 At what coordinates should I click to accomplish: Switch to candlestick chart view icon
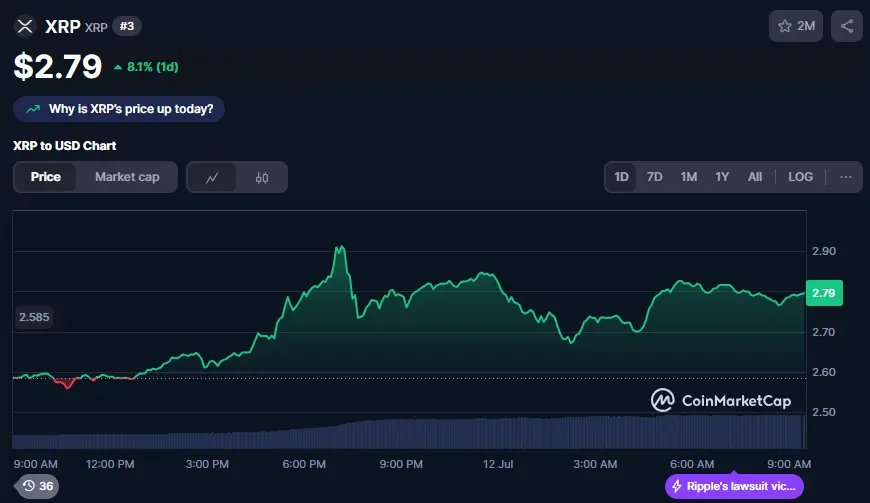click(x=262, y=177)
